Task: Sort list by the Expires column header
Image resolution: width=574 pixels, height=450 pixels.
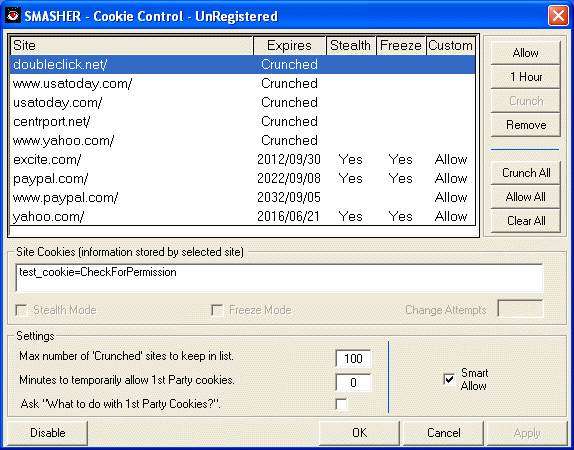Action: pyautogui.click(x=289, y=45)
